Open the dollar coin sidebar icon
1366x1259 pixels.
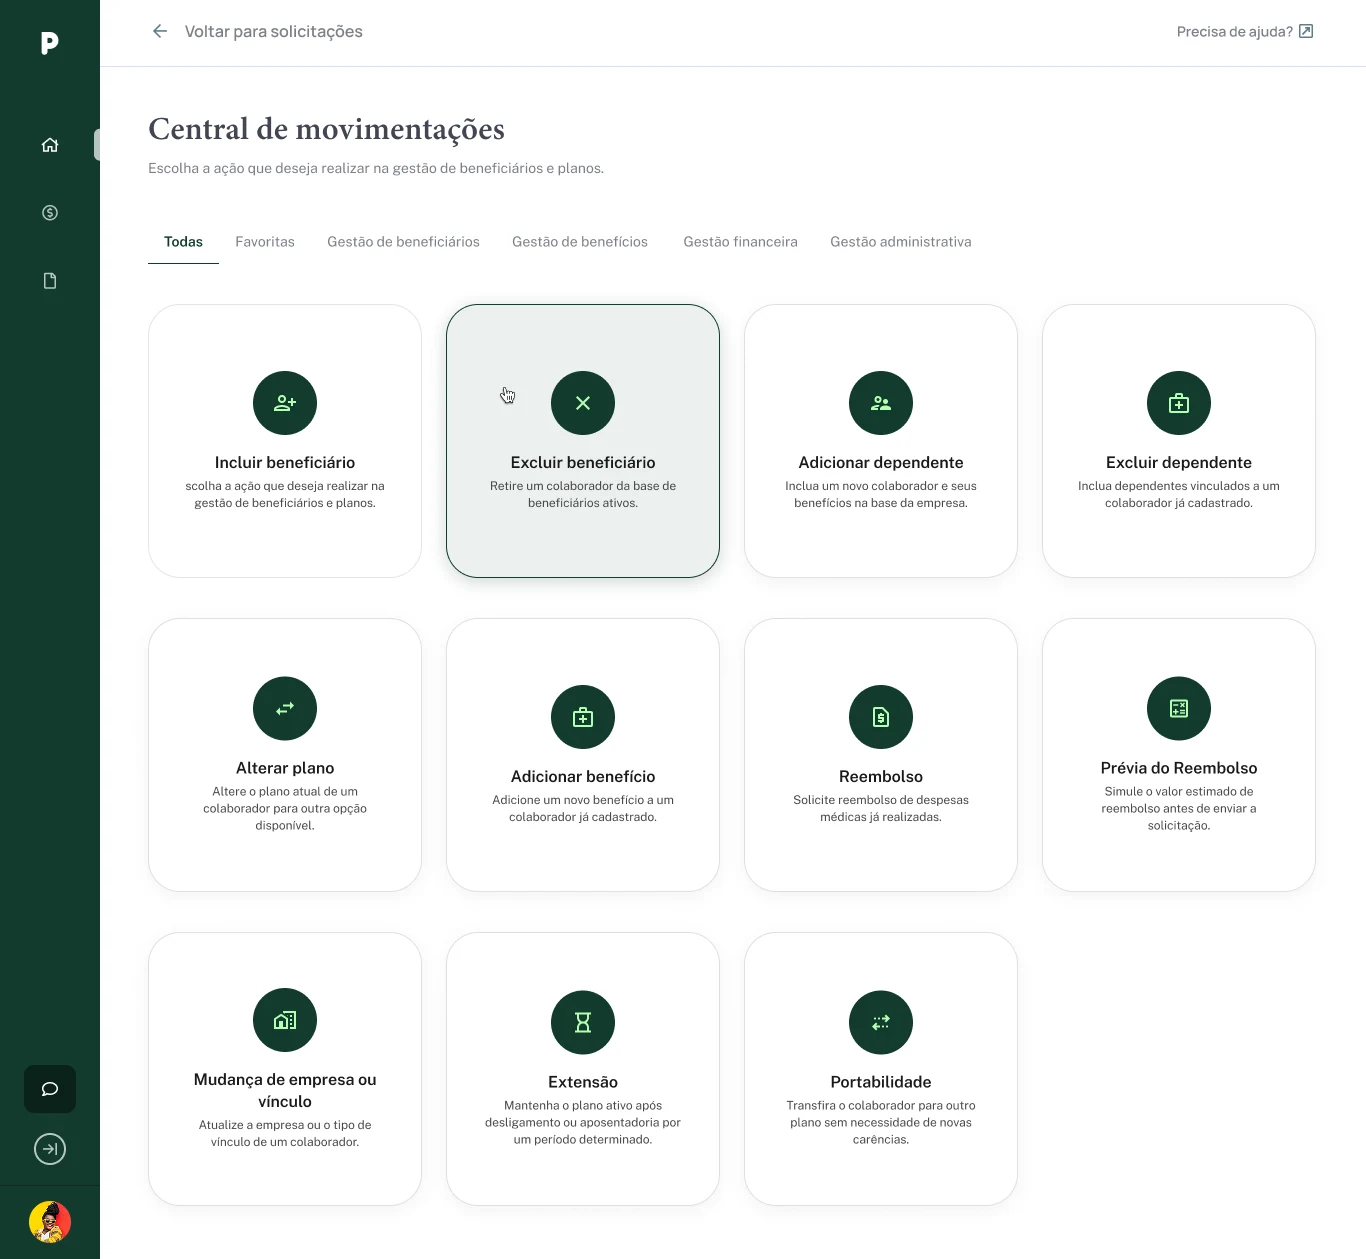50,213
